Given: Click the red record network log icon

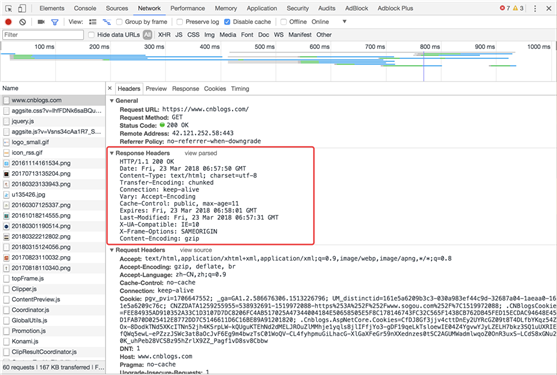Looking at the screenshot, I should 8,22.
